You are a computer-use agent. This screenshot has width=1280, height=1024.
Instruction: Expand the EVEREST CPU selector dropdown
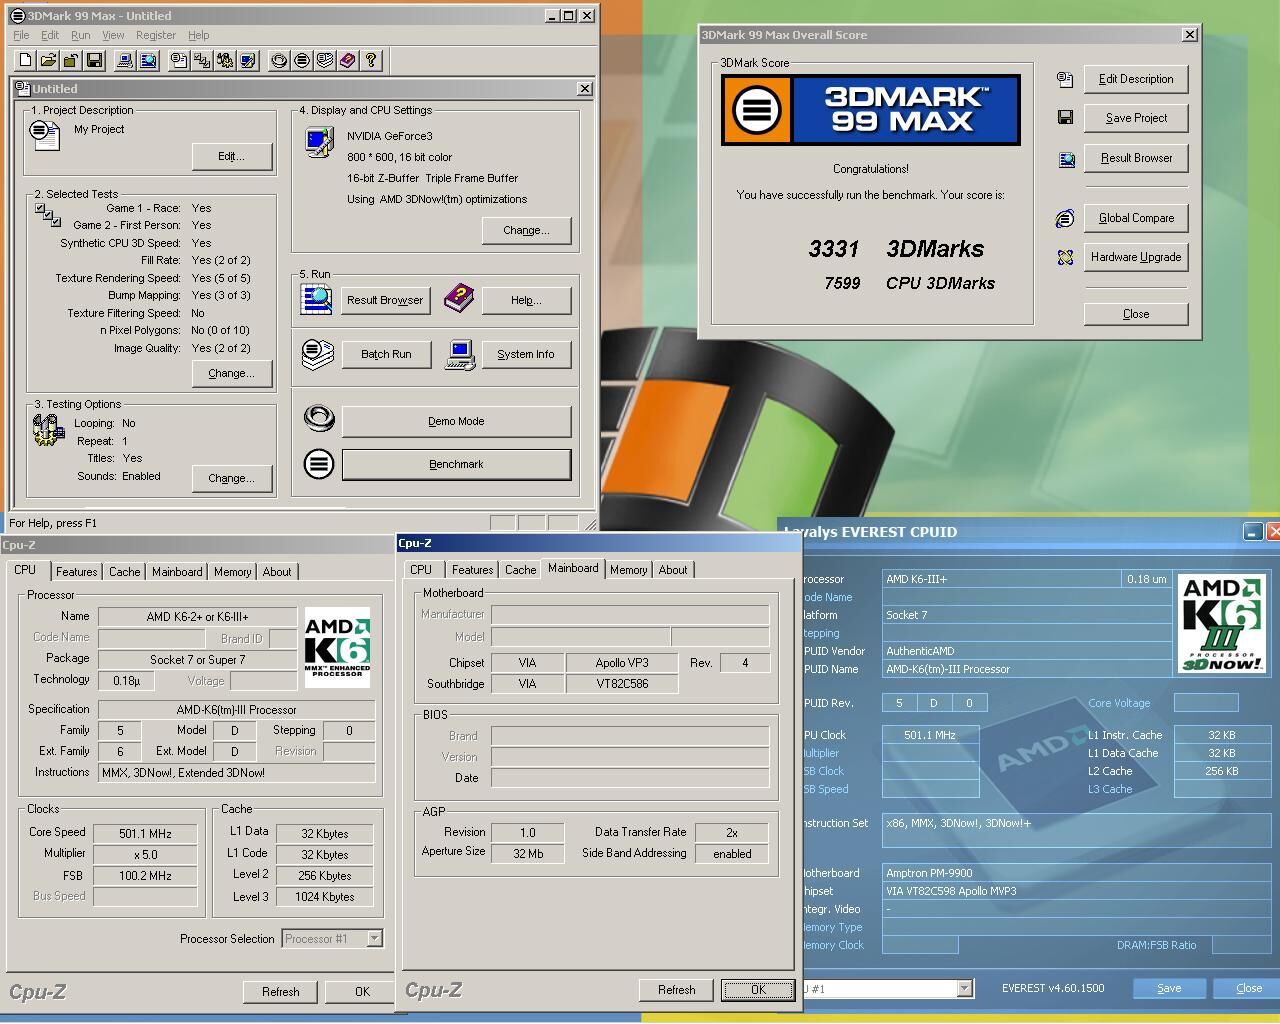(x=964, y=988)
